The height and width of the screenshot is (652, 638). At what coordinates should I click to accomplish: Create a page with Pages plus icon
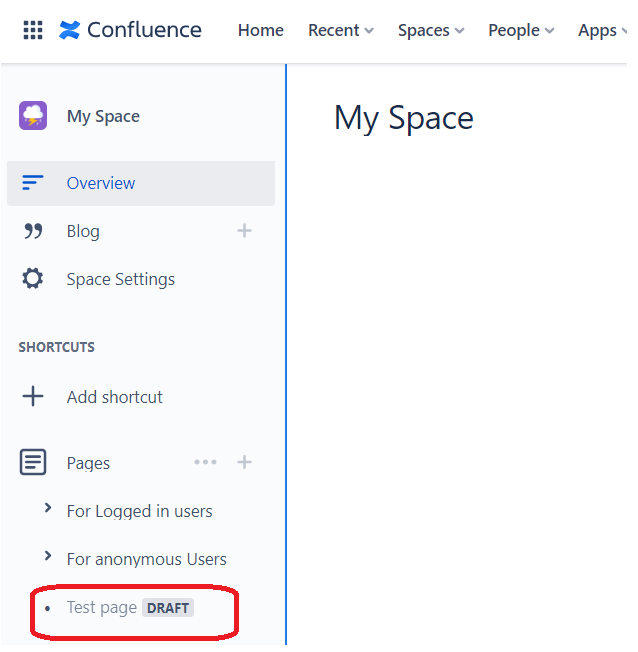(x=244, y=462)
